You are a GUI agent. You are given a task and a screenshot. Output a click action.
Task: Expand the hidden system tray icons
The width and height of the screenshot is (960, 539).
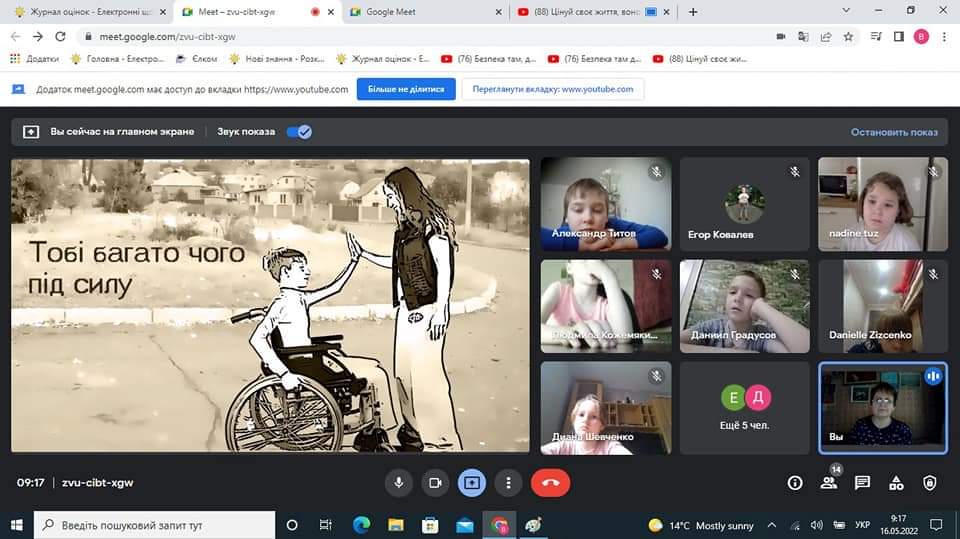[771, 525]
